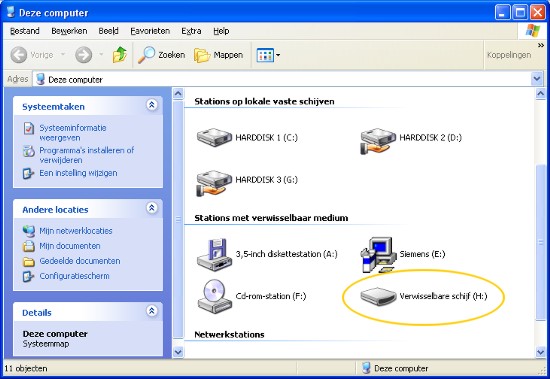Click the sidebar scrollbar up arrow

(178, 94)
